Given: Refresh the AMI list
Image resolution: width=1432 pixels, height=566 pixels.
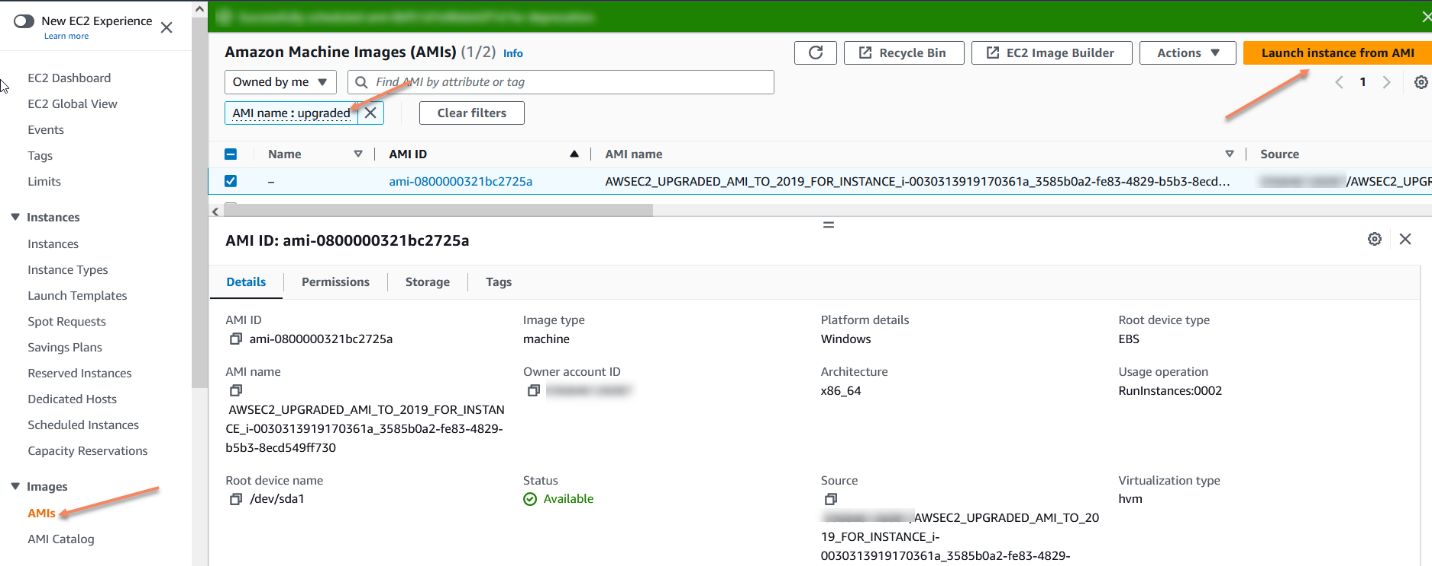Looking at the screenshot, I should pos(815,53).
